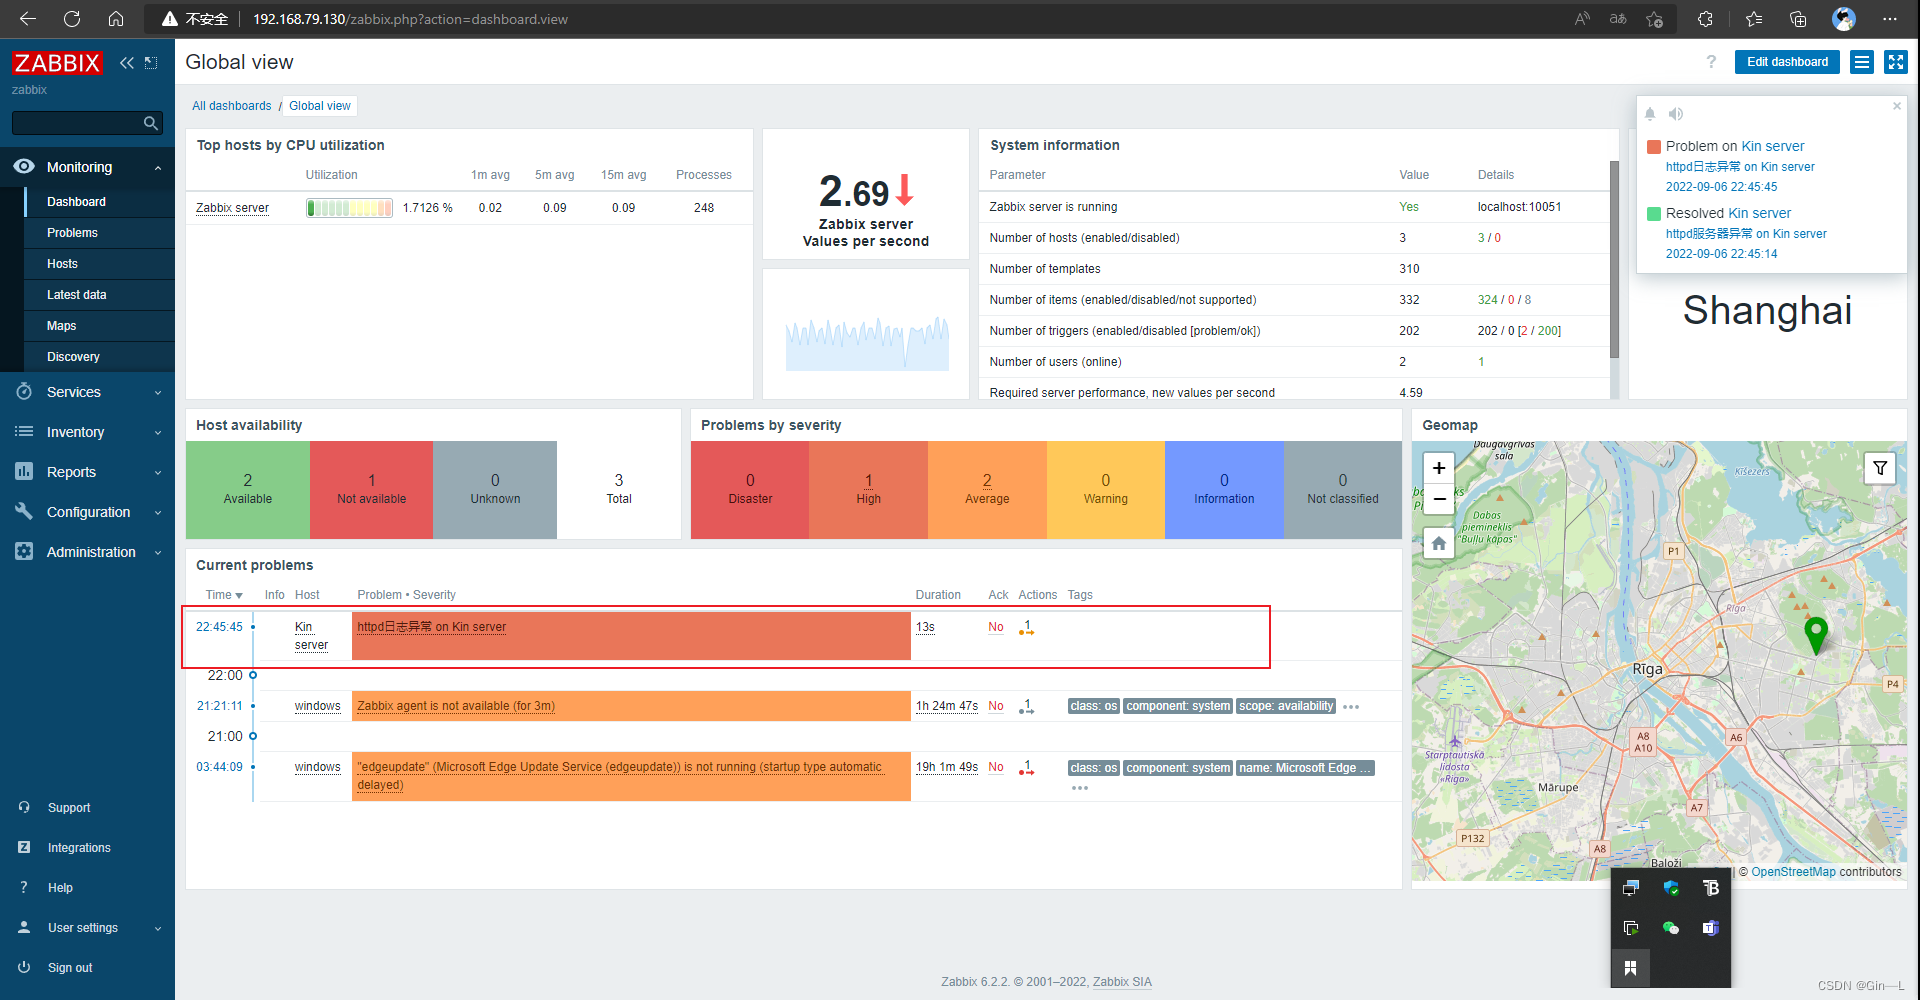Click the sidebar search magnifier icon
This screenshot has width=1920, height=1000.
[151, 123]
